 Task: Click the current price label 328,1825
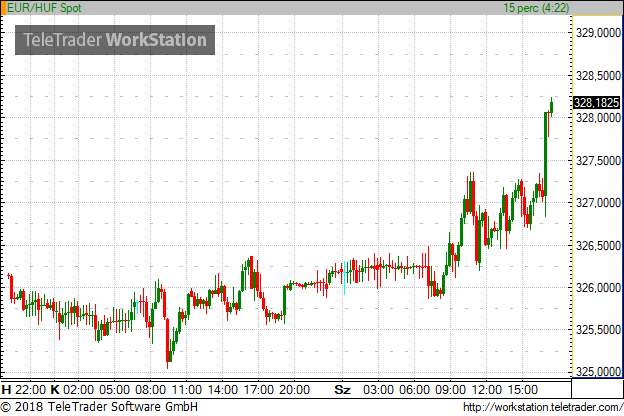pyautogui.click(x=596, y=103)
